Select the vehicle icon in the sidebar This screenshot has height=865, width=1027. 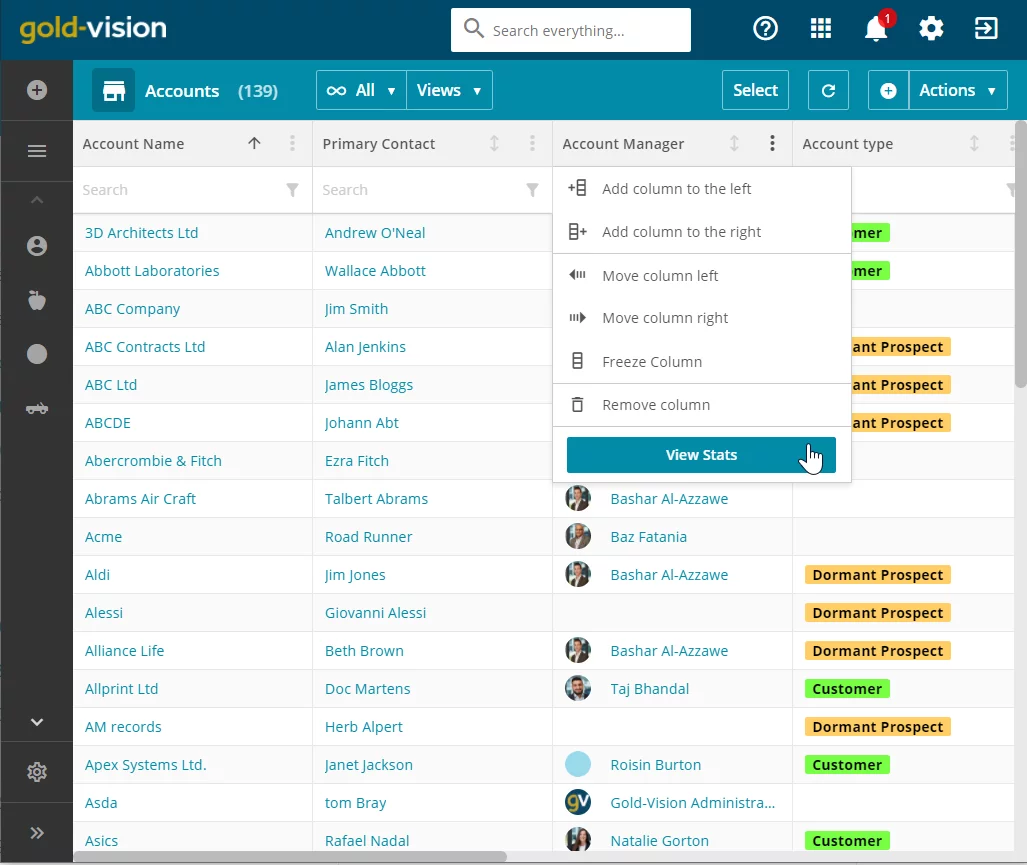37,409
